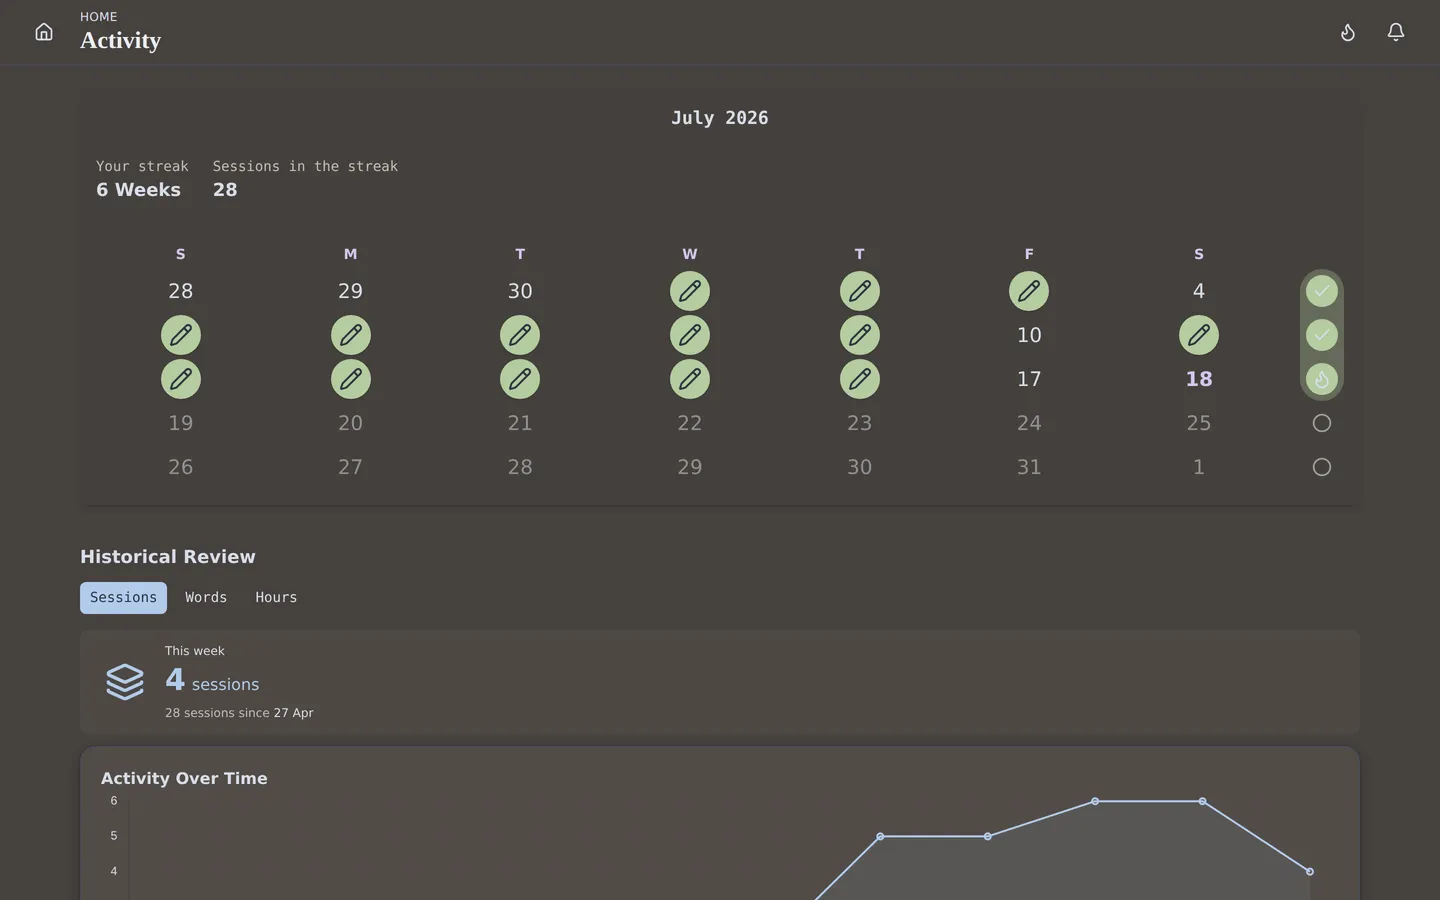The height and width of the screenshot is (900, 1440).
Task: Click the stacked layers icon beside This week
Action: tap(125, 682)
